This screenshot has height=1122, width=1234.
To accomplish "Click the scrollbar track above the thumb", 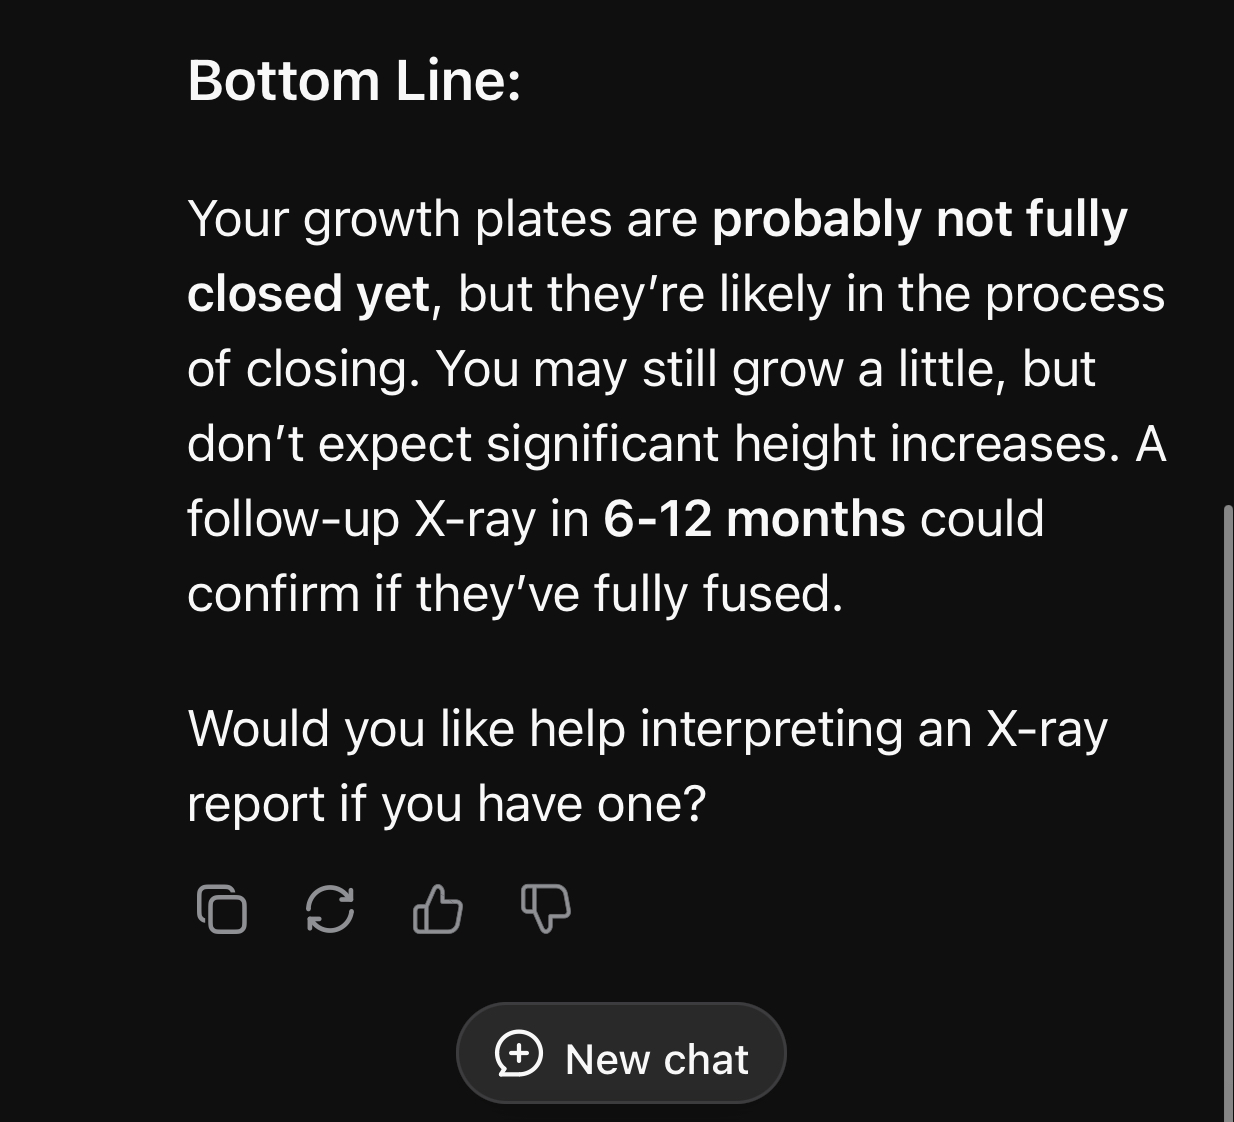I will pyautogui.click(x=1228, y=250).
